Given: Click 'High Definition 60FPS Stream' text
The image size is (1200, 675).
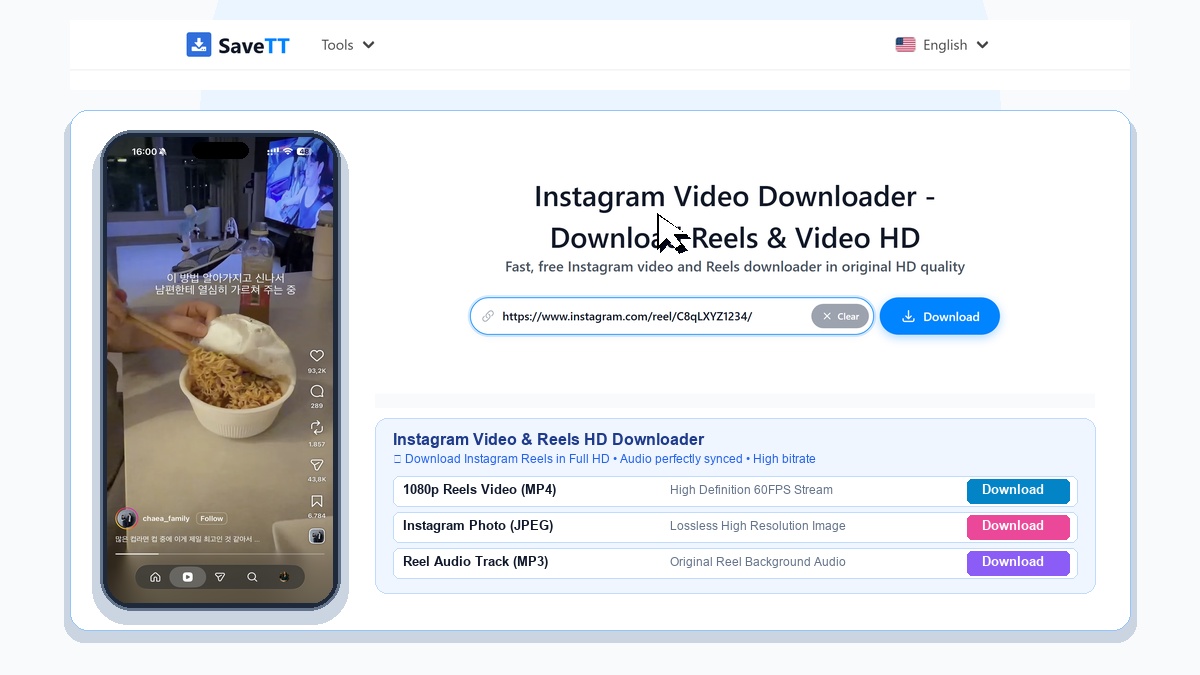Looking at the screenshot, I should pos(751,490).
